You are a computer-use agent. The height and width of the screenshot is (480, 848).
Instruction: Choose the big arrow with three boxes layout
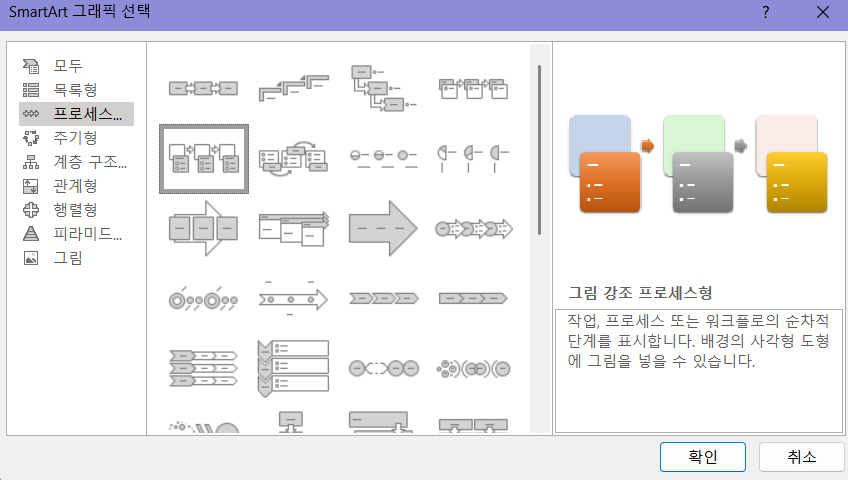pos(203,229)
